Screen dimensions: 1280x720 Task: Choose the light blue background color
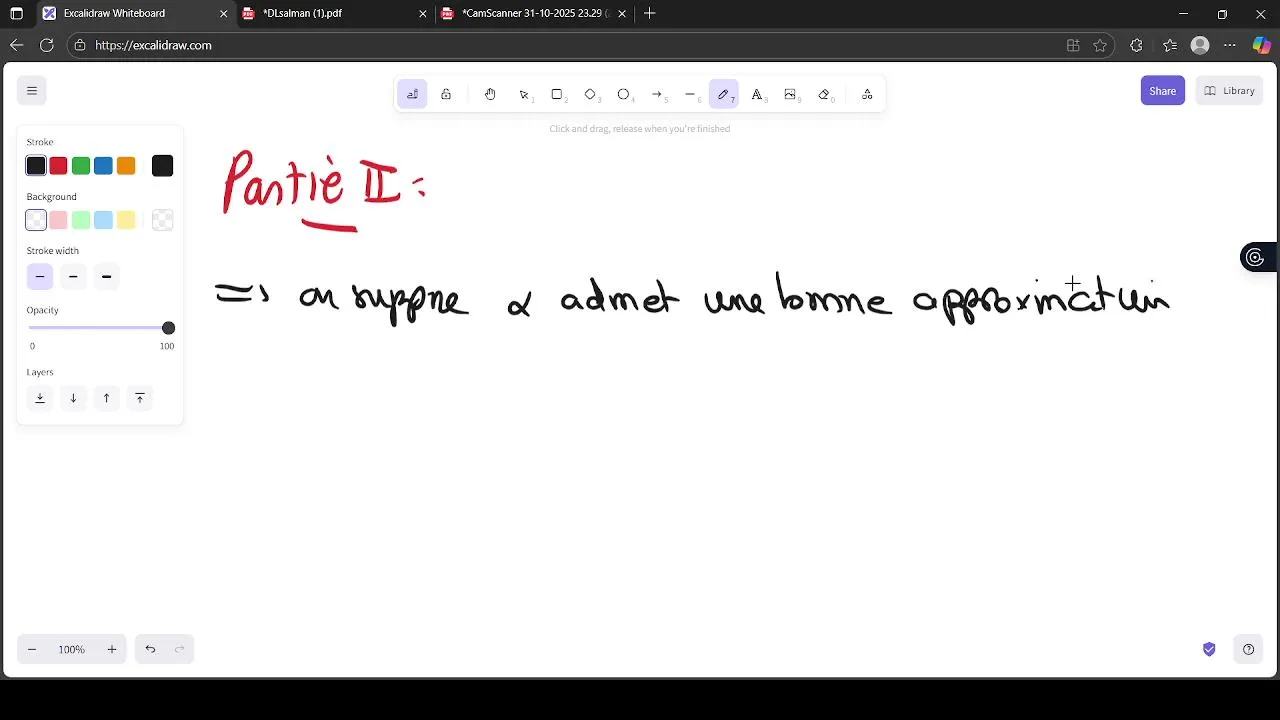click(x=103, y=220)
